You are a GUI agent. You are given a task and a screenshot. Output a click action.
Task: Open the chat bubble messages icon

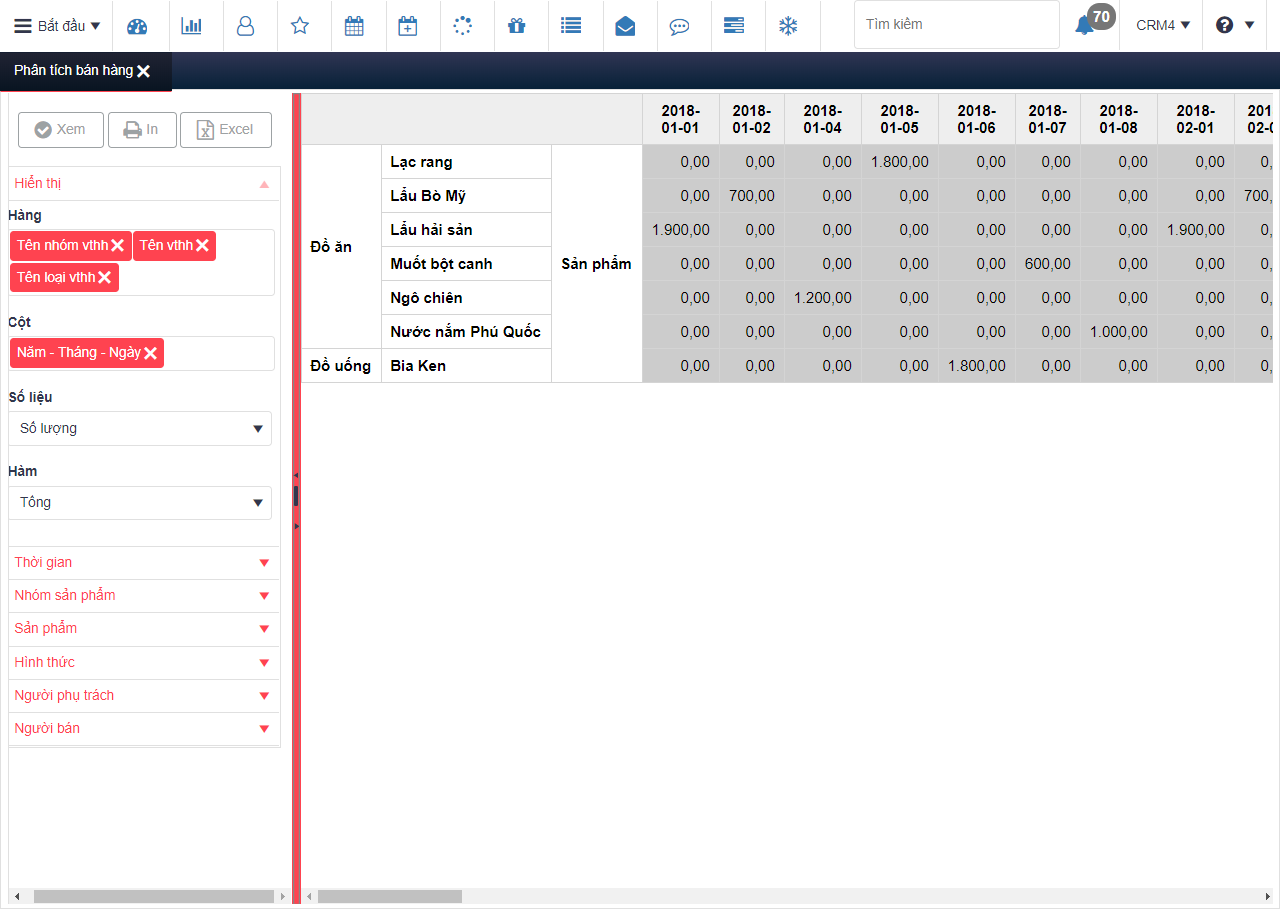(679, 26)
